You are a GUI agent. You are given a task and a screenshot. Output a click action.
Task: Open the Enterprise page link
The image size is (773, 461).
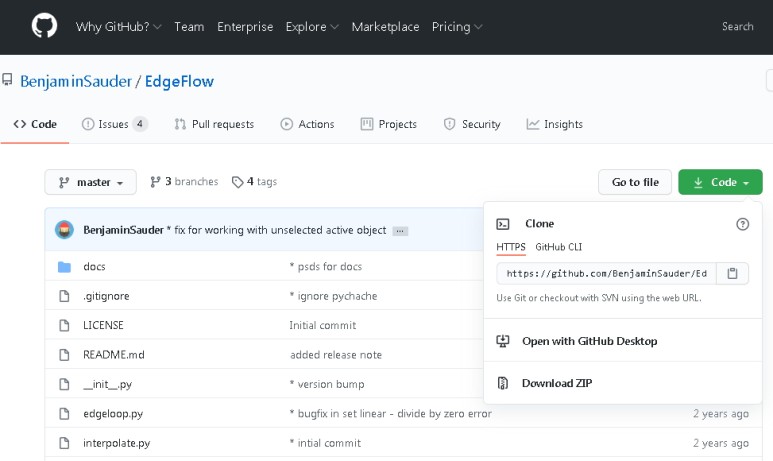pos(245,27)
